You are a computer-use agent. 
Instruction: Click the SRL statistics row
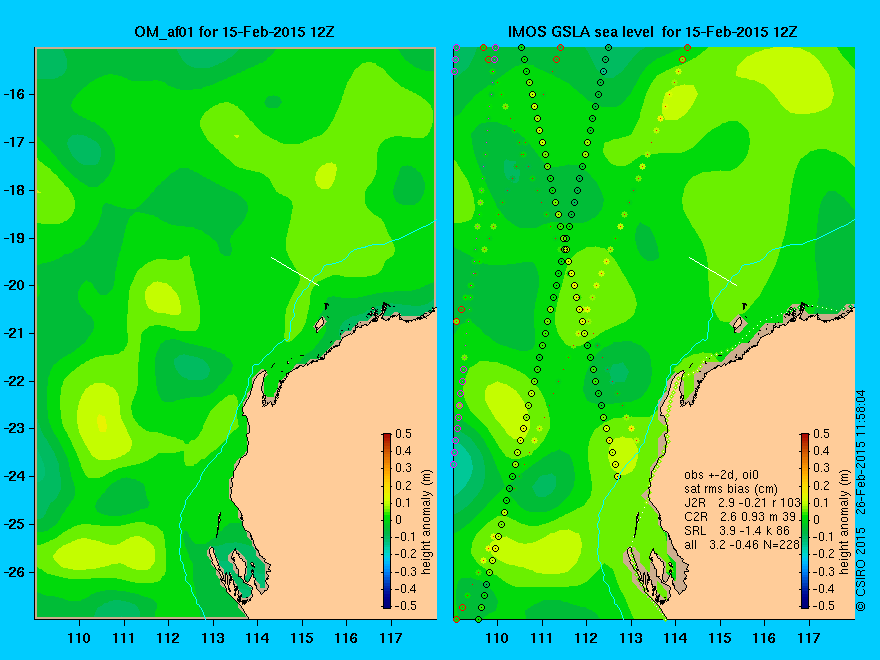point(736,531)
